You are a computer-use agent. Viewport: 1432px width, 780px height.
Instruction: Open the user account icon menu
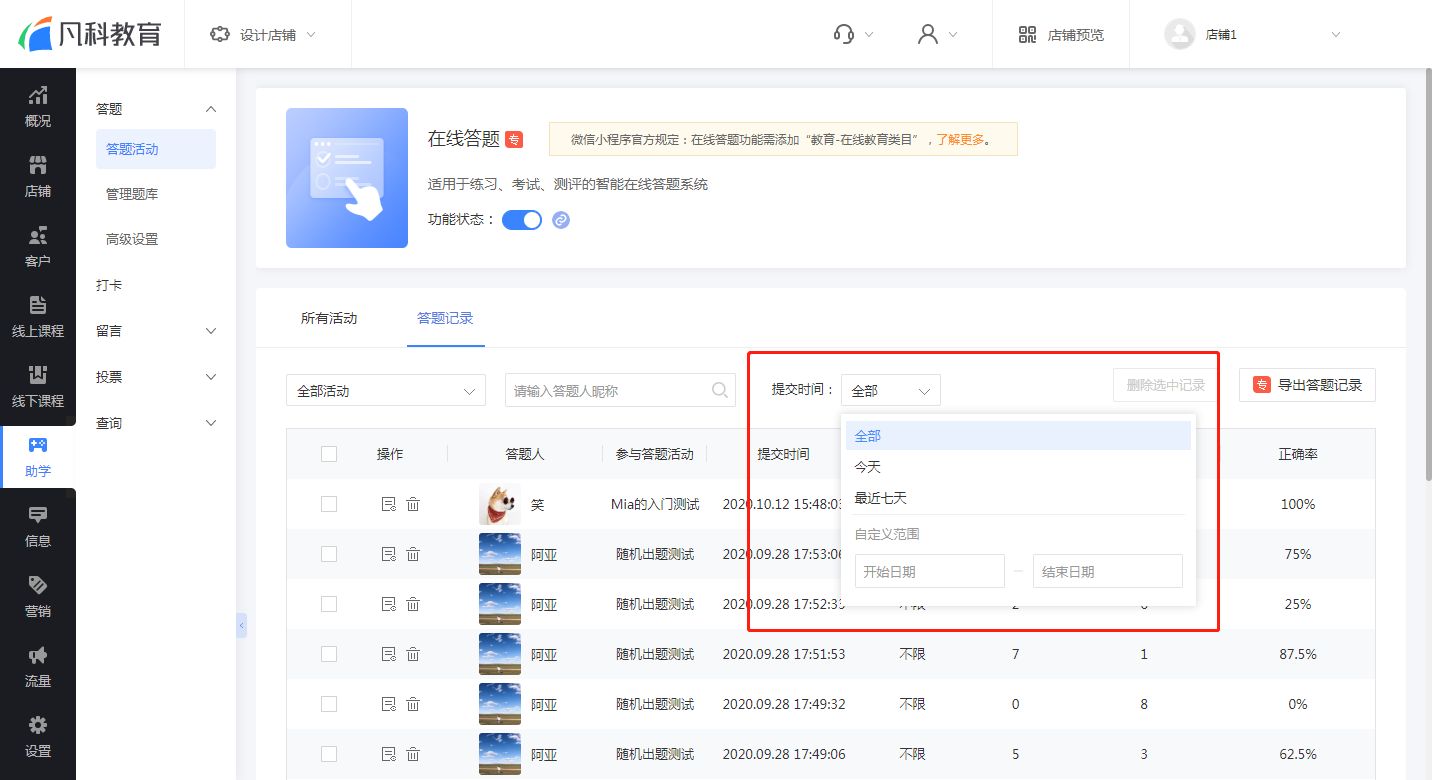pyautogui.click(x=937, y=34)
